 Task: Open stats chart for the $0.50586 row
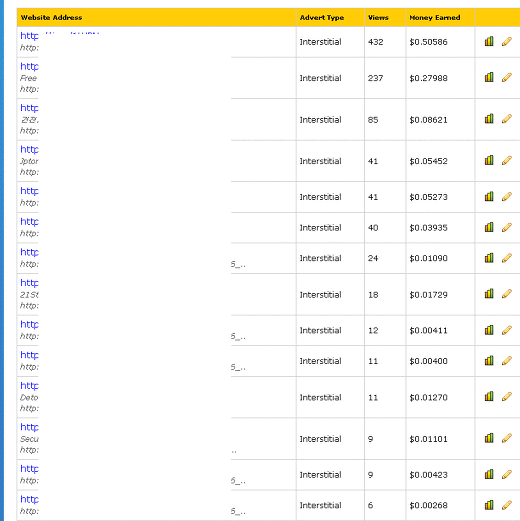click(489, 41)
